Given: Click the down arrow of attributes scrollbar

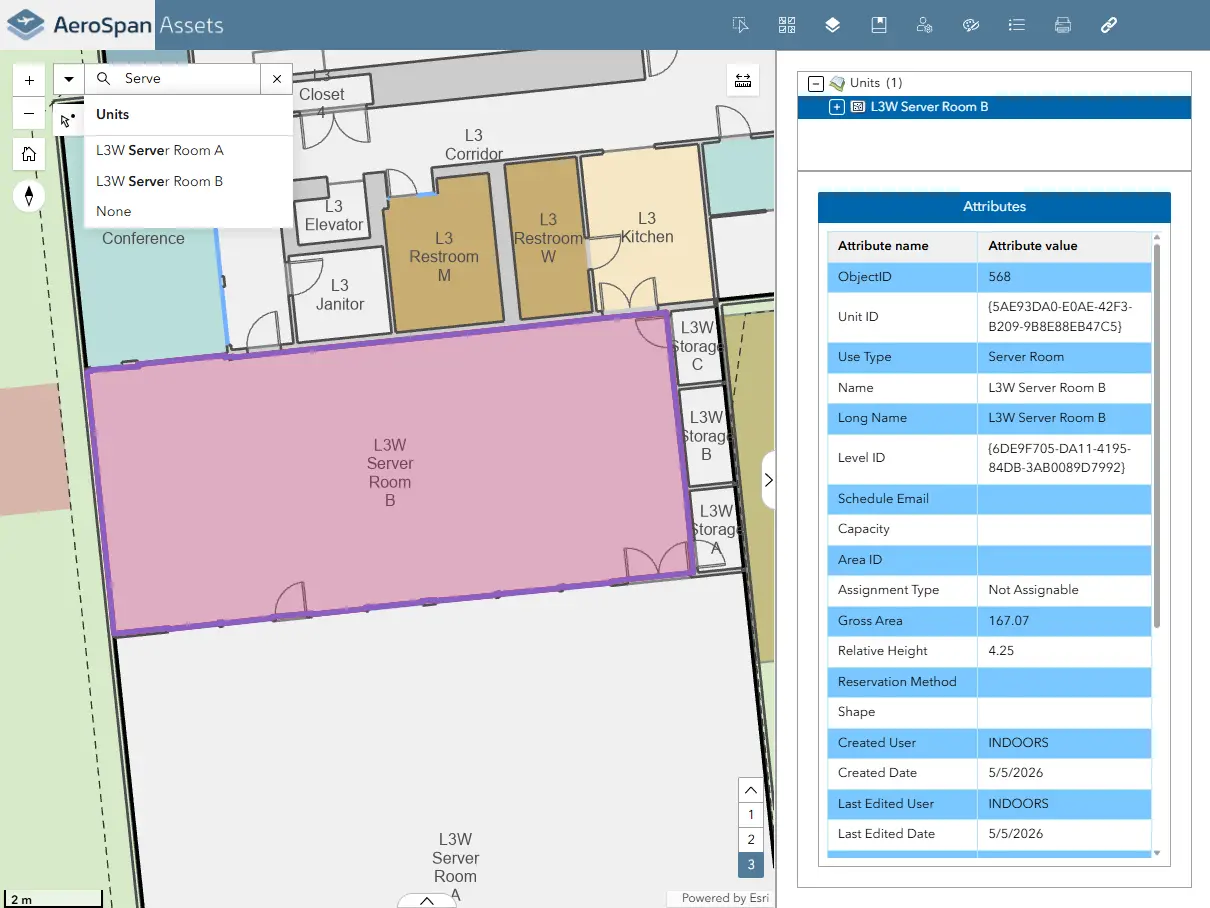Looking at the screenshot, I should (x=1157, y=853).
